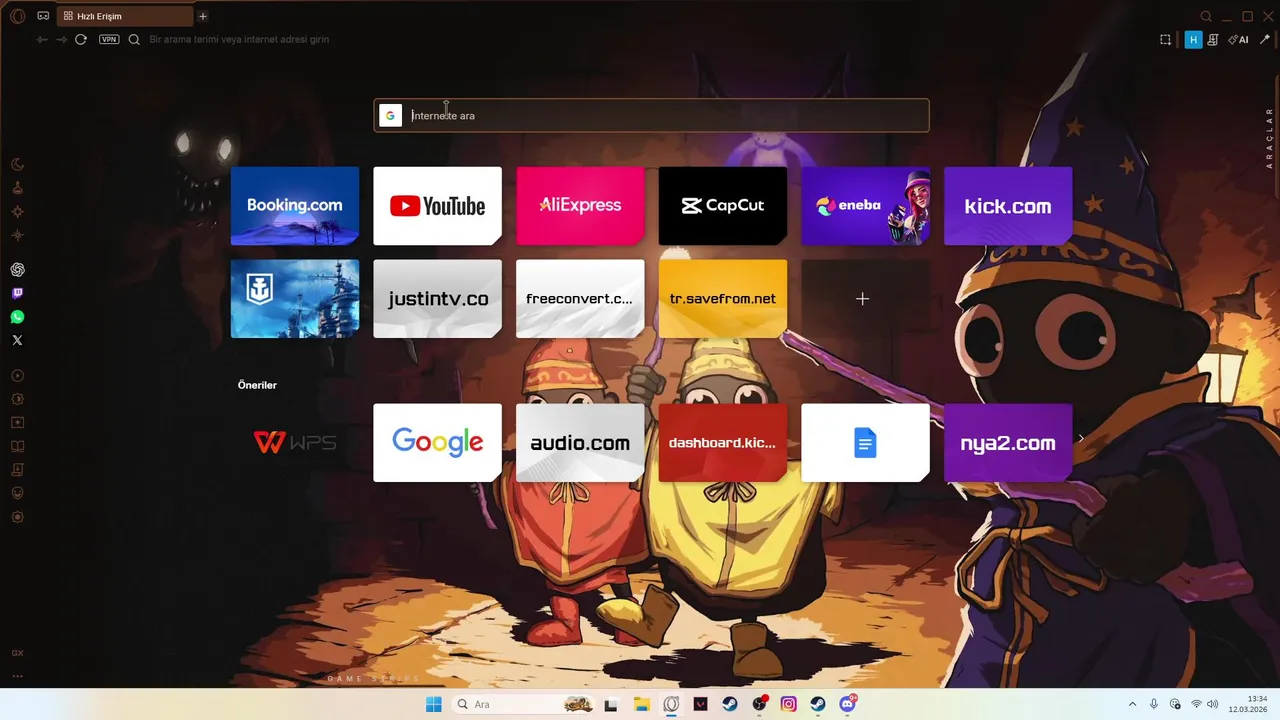Toggle the VPN badge in address bar
1280x720 pixels.
109,40
